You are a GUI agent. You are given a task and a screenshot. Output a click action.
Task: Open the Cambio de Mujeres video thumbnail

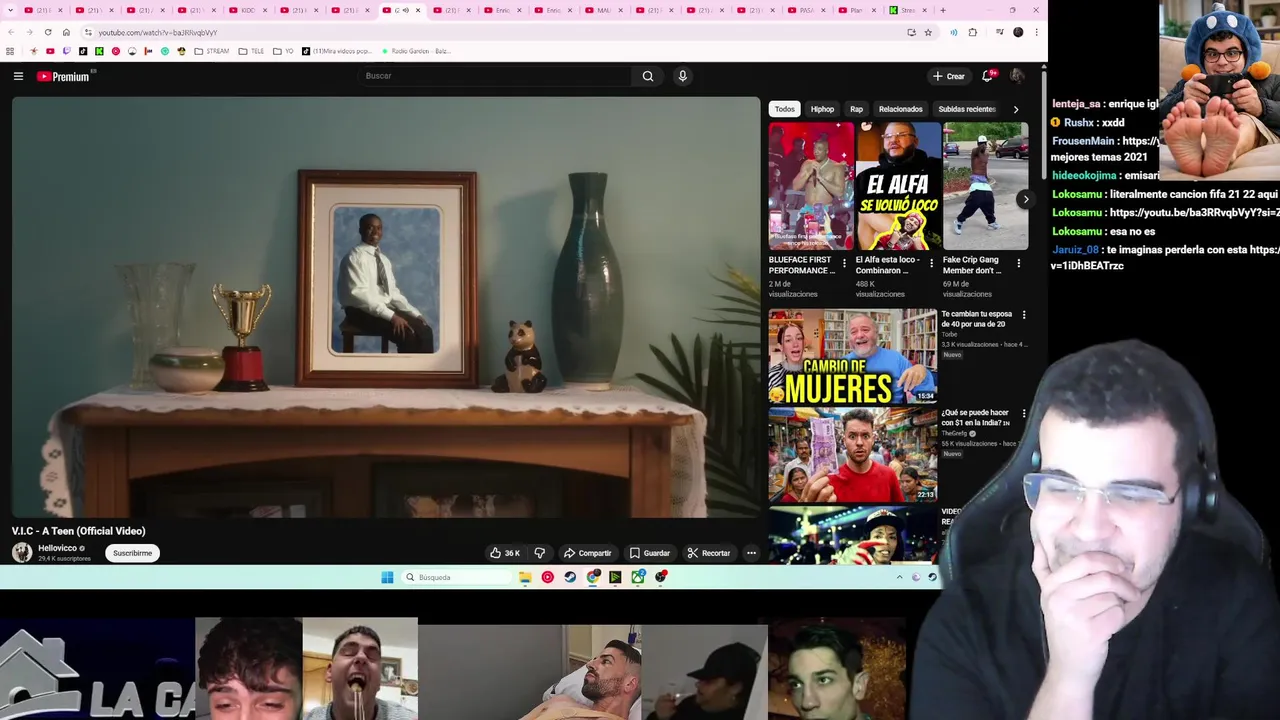point(853,356)
